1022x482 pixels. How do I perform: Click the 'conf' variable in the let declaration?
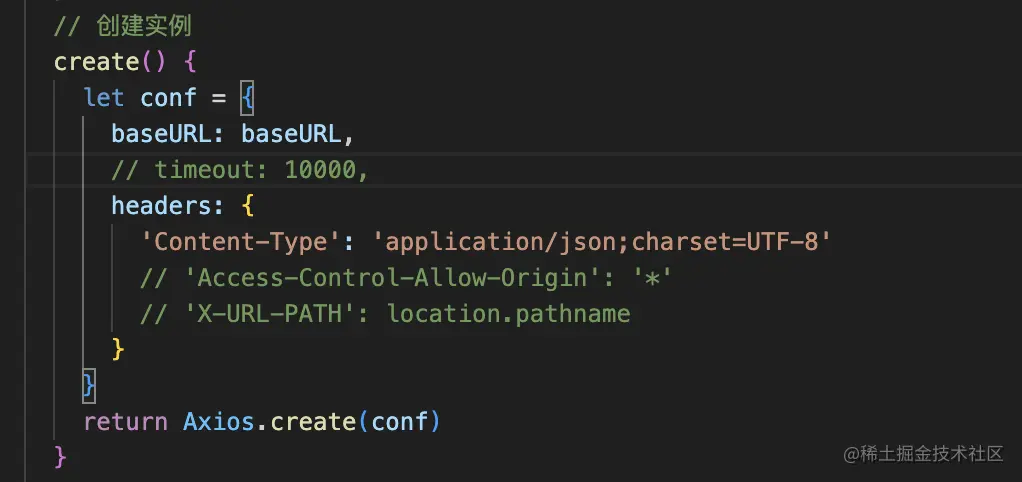click(168, 98)
